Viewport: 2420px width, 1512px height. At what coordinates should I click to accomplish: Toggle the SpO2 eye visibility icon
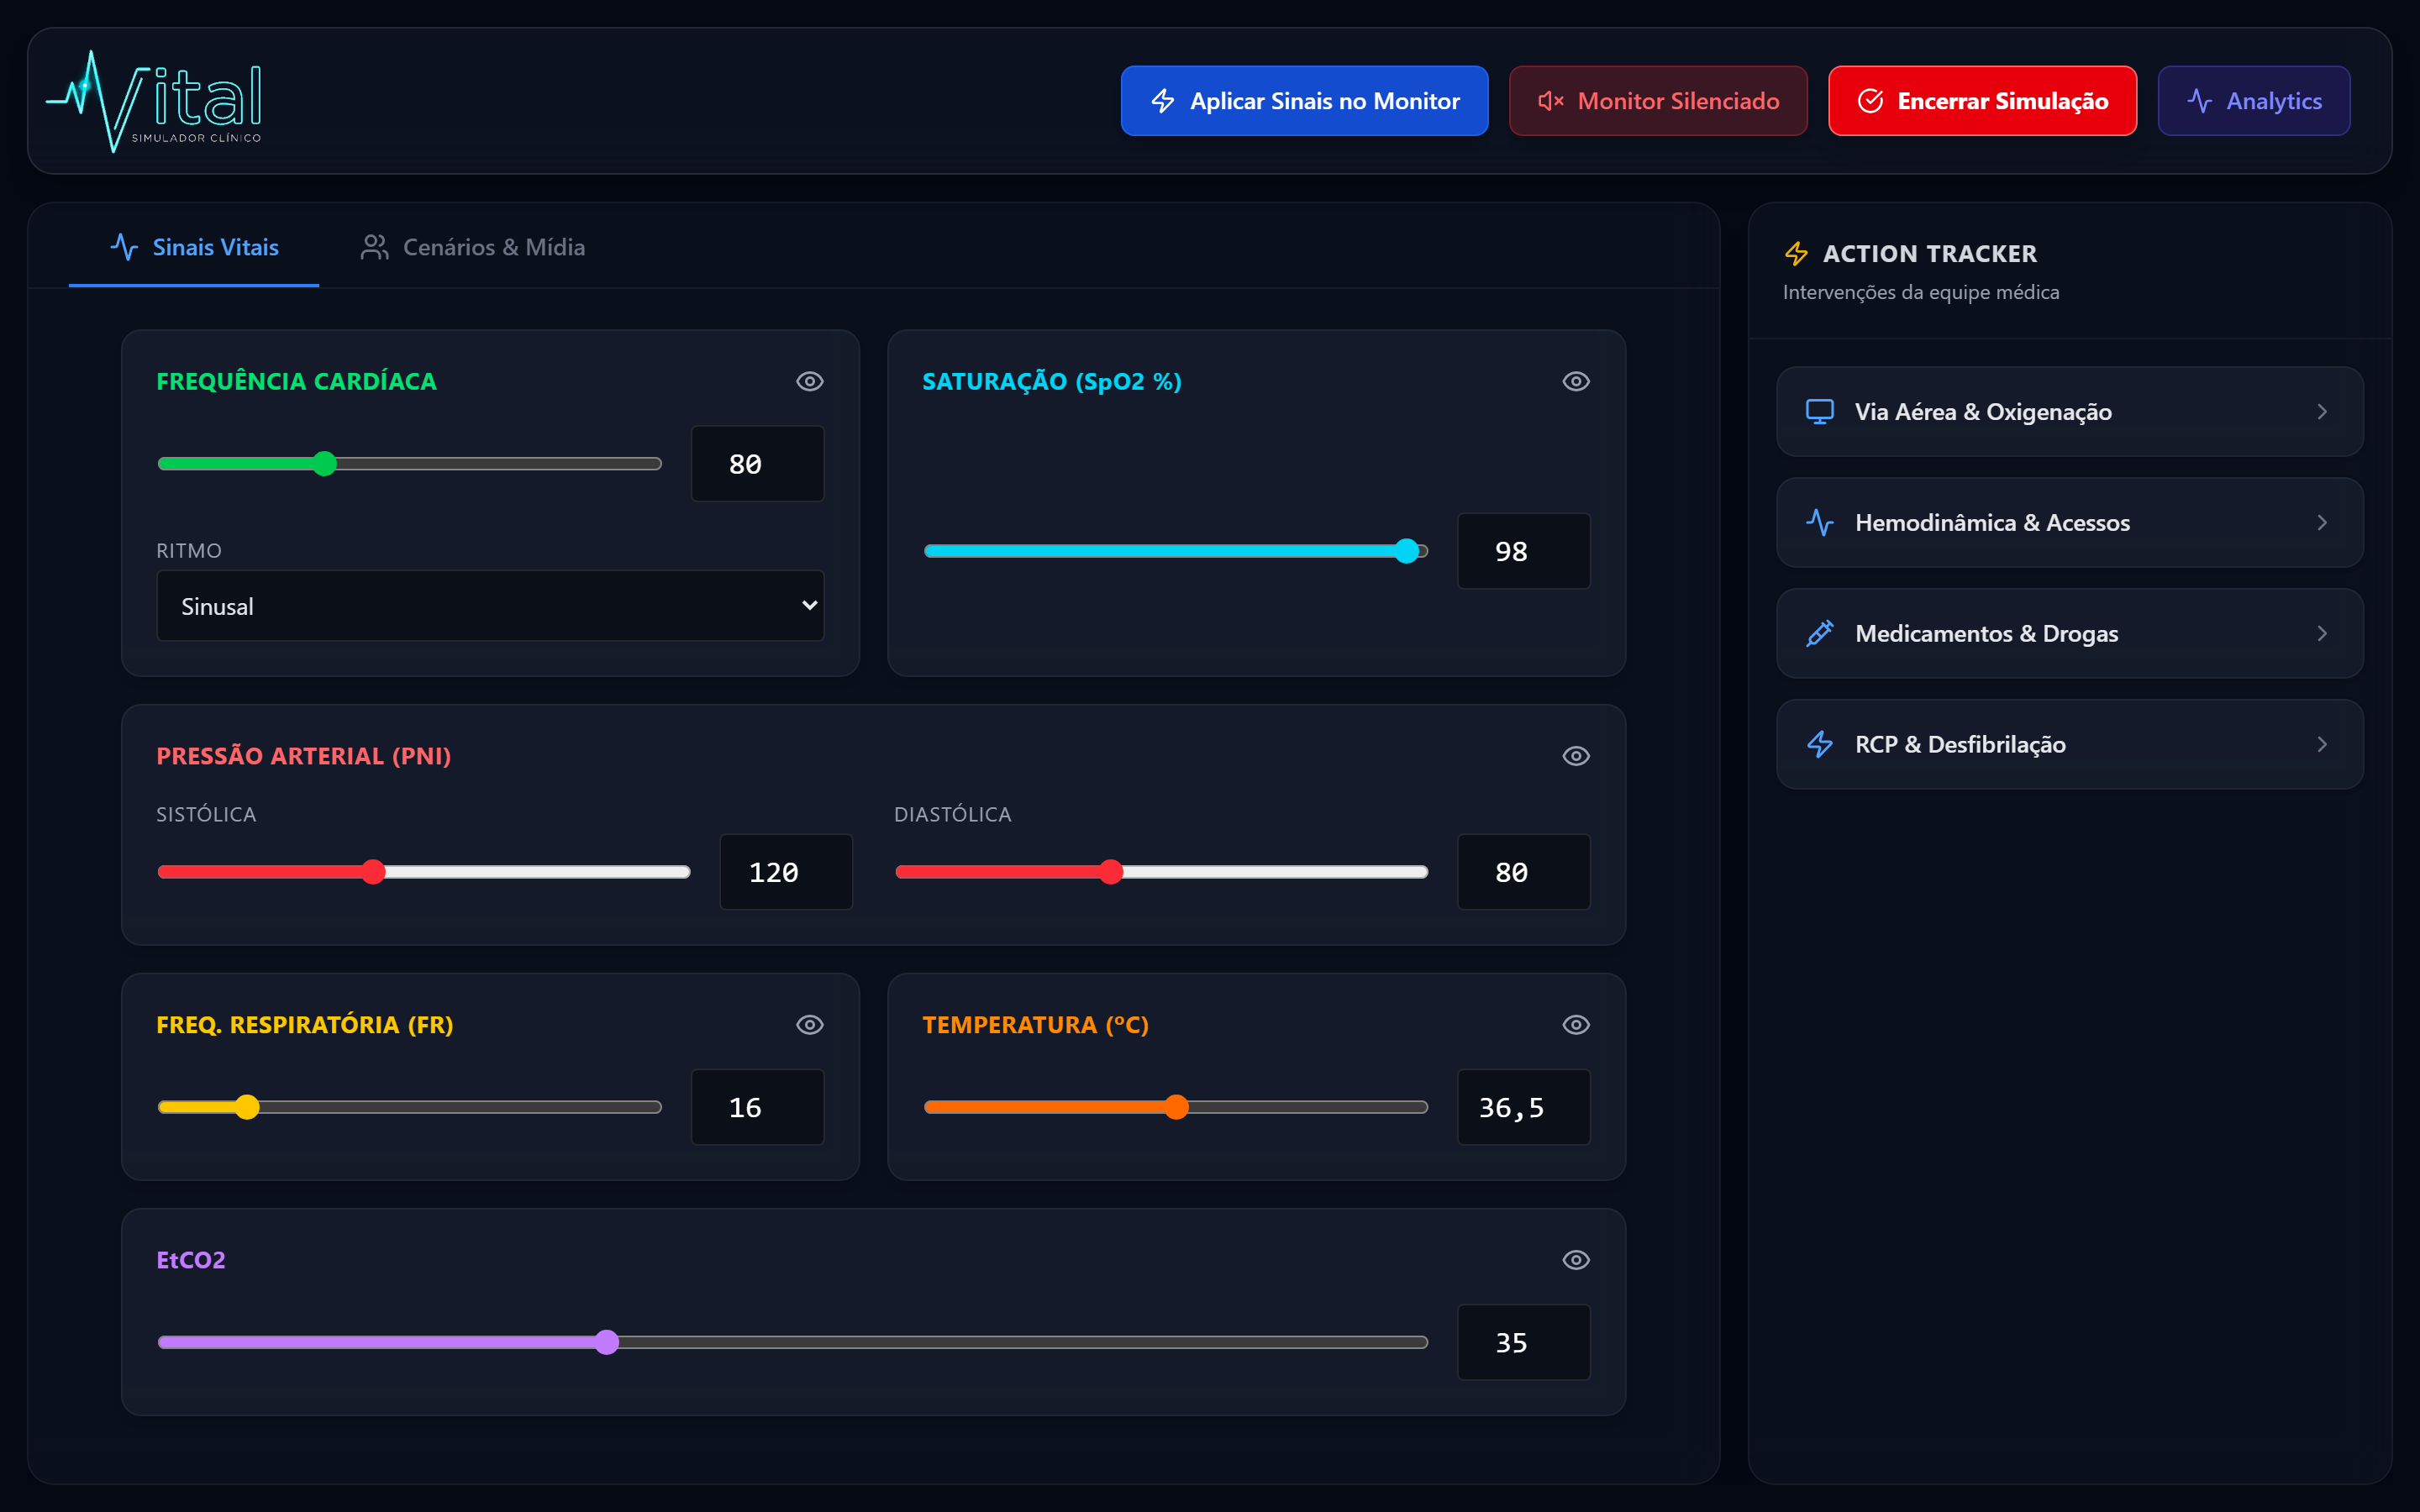coord(1576,382)
